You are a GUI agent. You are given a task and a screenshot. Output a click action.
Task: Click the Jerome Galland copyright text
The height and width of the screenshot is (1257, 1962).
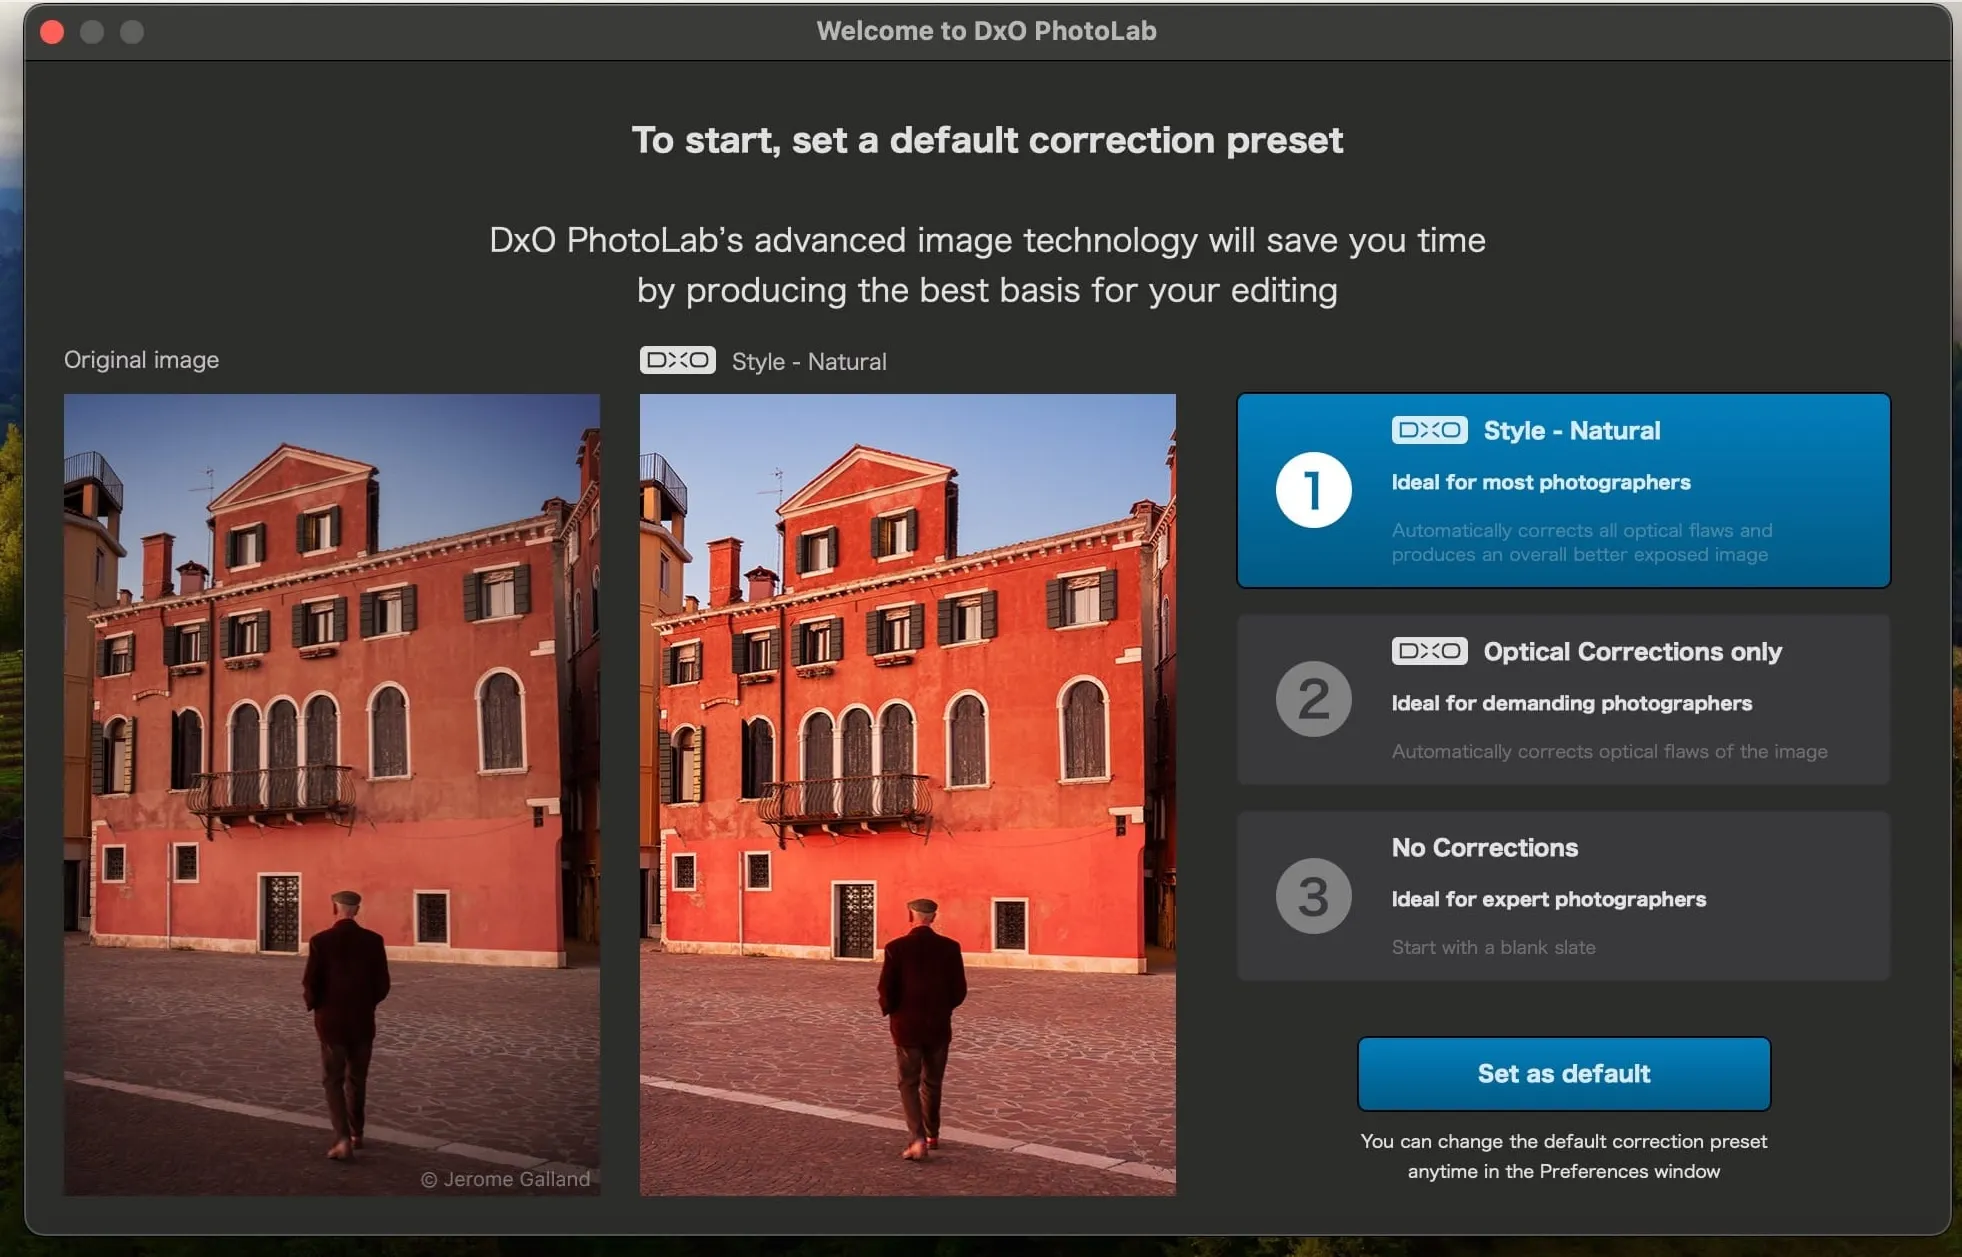pyautogui.click(x=505, y=1179)
